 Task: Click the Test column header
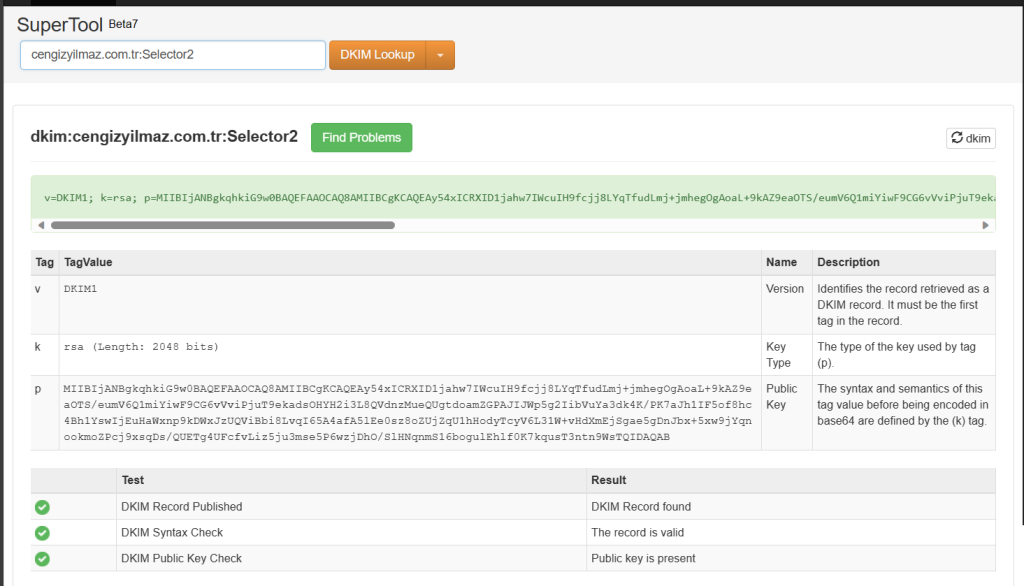pyautogui.click(x=133, y=481)
